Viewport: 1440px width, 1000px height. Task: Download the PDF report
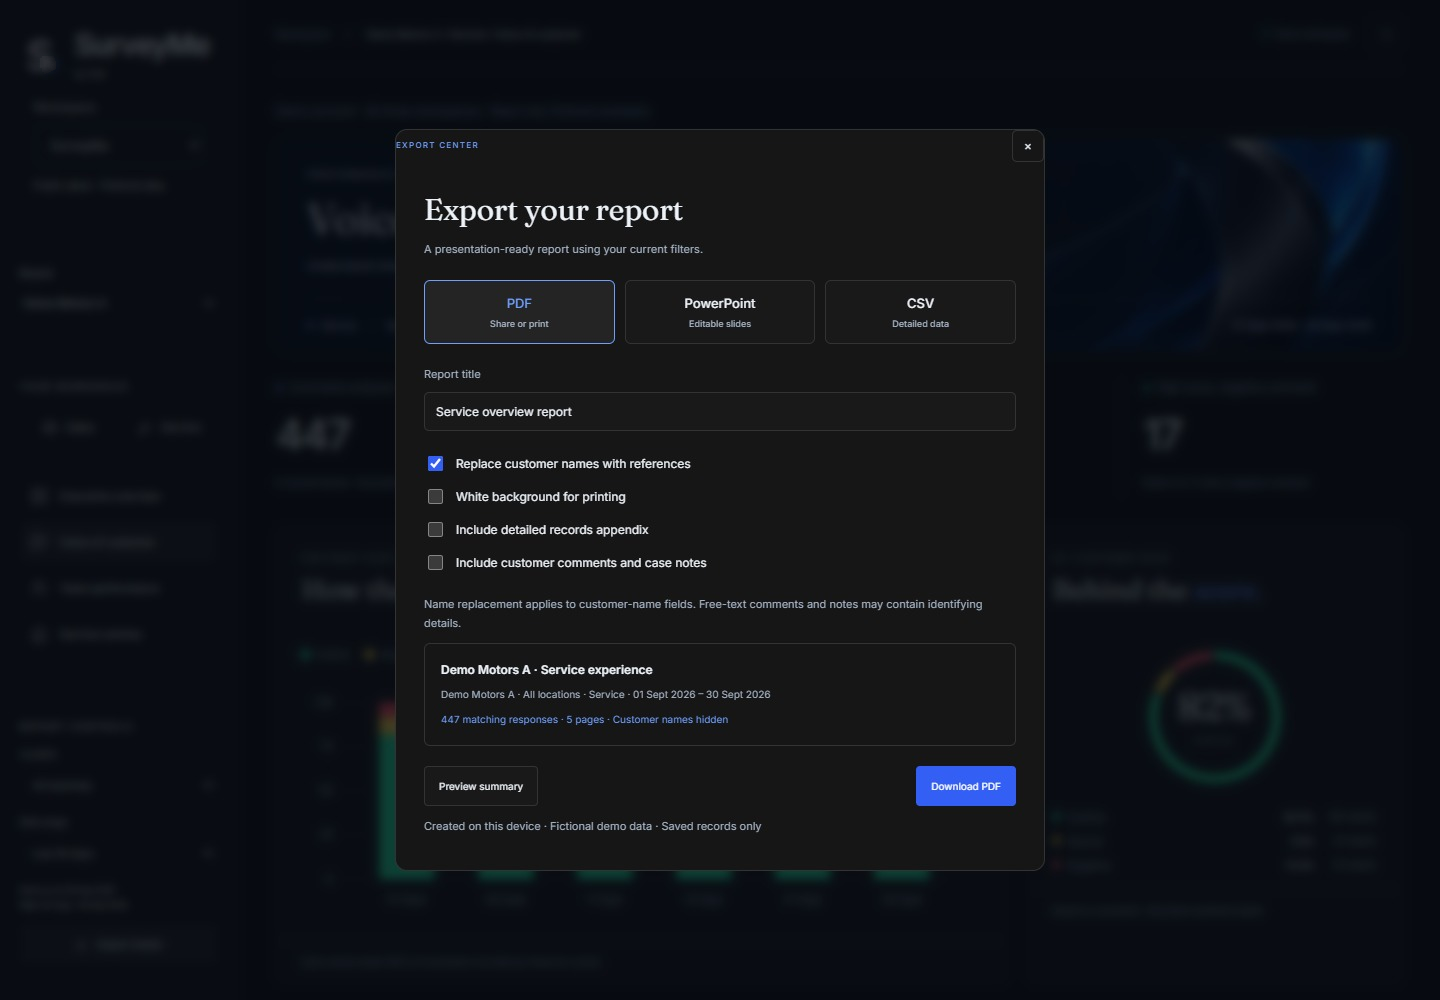pyautogui.click(x=966, y=786)
